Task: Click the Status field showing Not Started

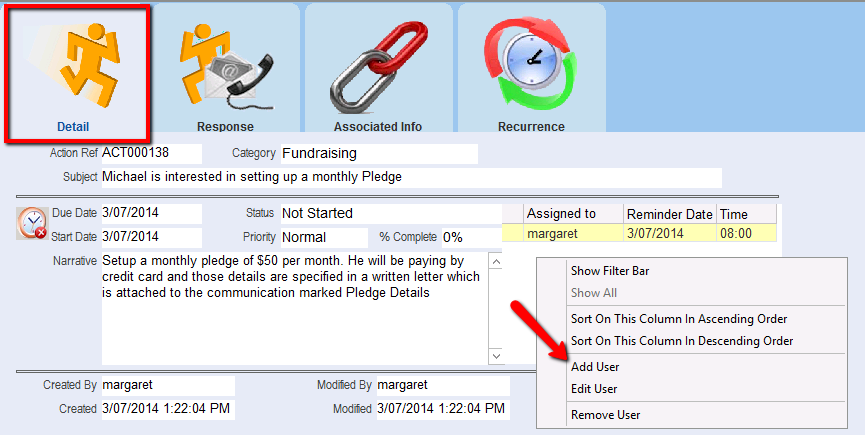Action: pos(390,213)
